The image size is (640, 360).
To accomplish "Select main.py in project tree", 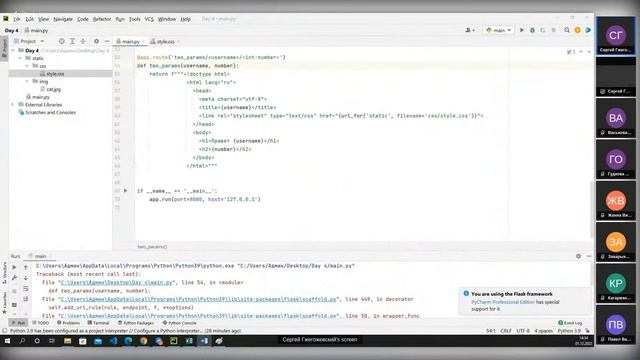I will pyautogui.click(x=40, y=97).
